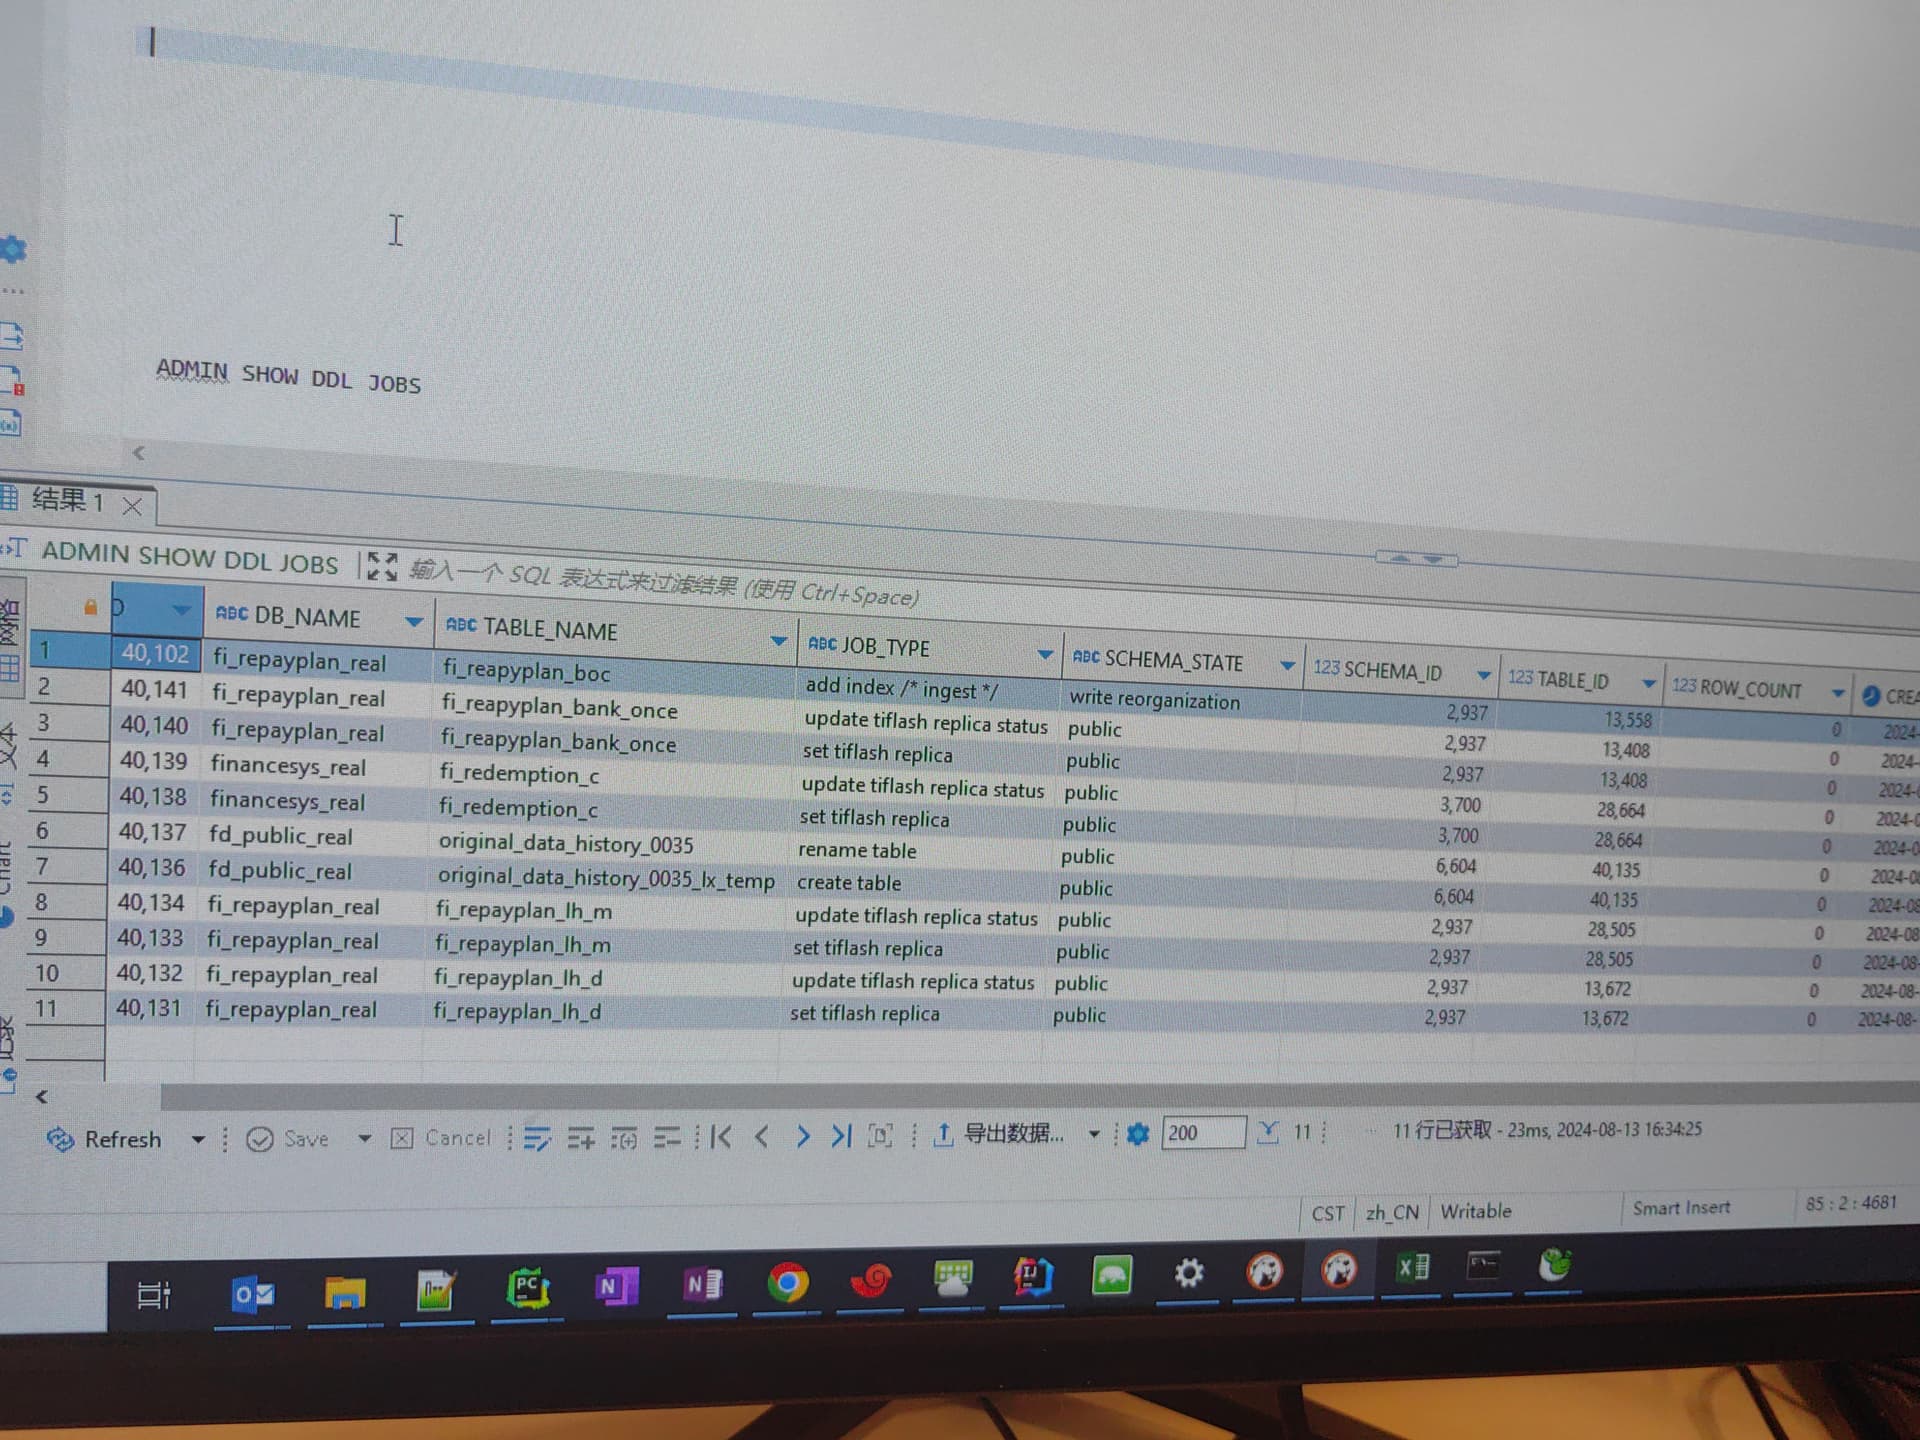This screenshot has width=1920, height=1440.
Task: Go to the first page of results
Action: click(721, 1137)
